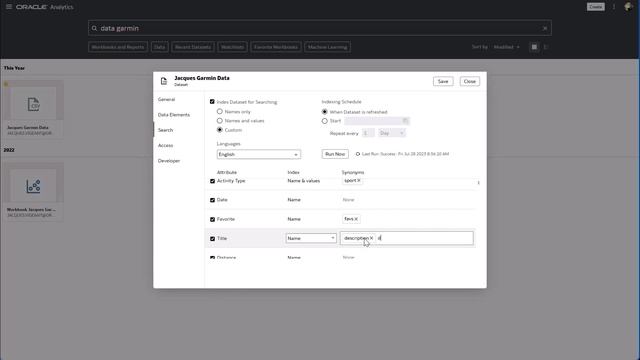Open the hamburger navigation menu

(9, 7)
